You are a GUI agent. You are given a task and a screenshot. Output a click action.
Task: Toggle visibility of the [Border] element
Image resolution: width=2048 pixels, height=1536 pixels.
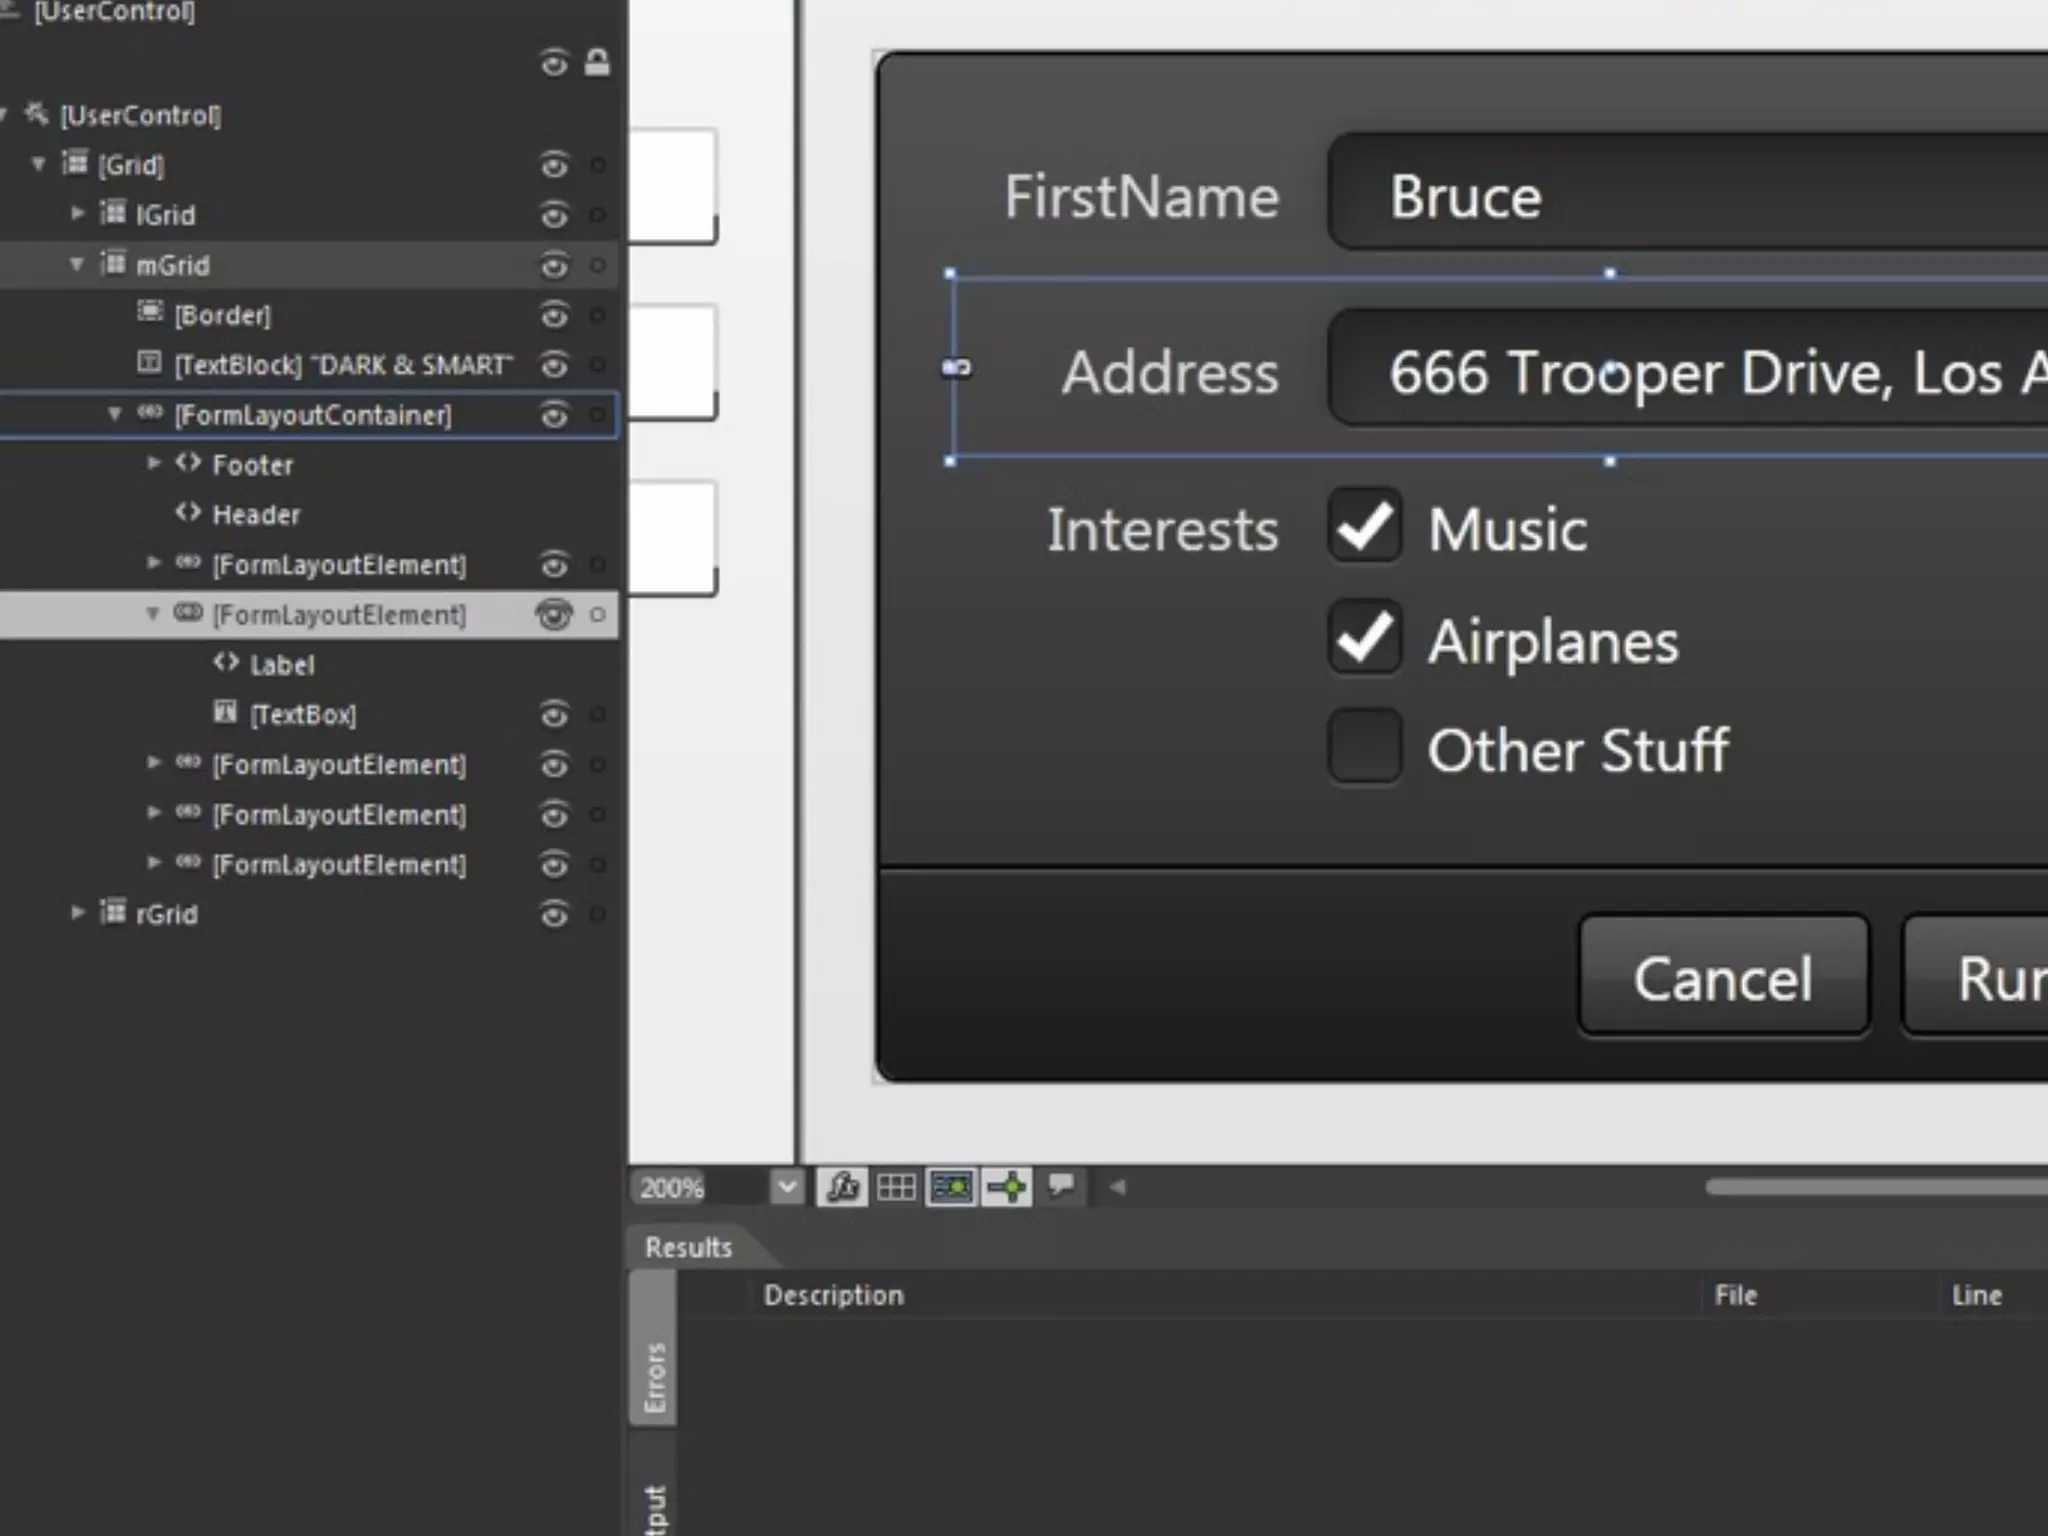pyautogui.click(x=554, y=315)
